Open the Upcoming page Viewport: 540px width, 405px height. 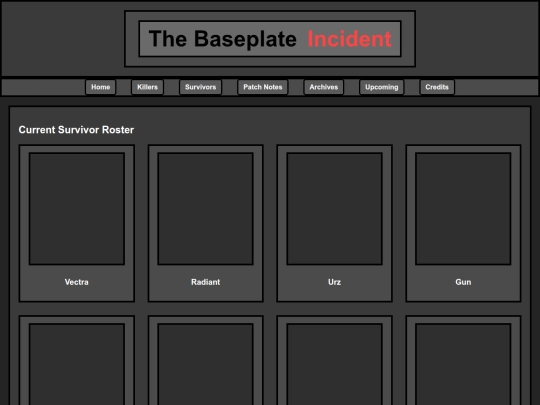tap(382, 87)
